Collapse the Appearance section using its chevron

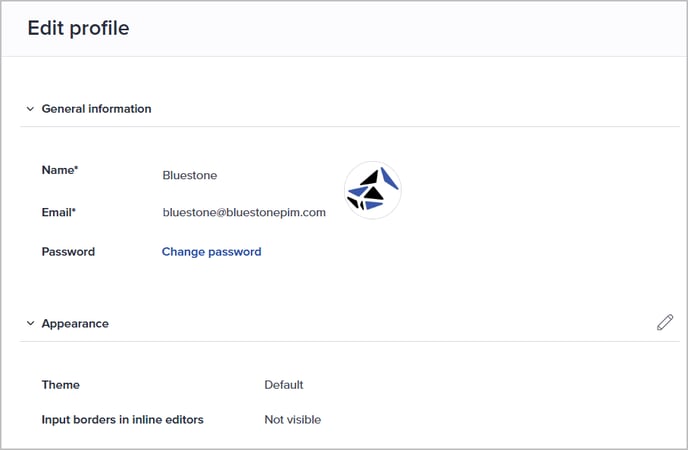(x=30, y=323)
